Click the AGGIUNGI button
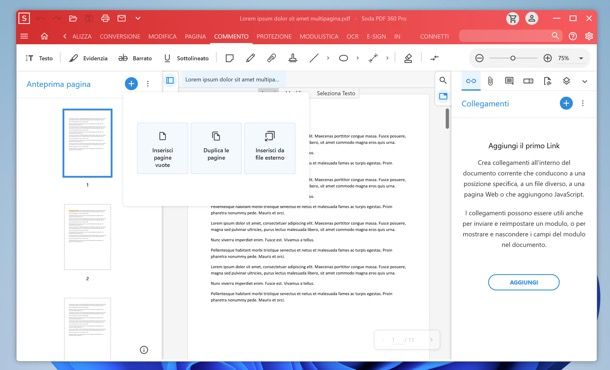This screenshot has width=610, height=370. coord(524,282)
